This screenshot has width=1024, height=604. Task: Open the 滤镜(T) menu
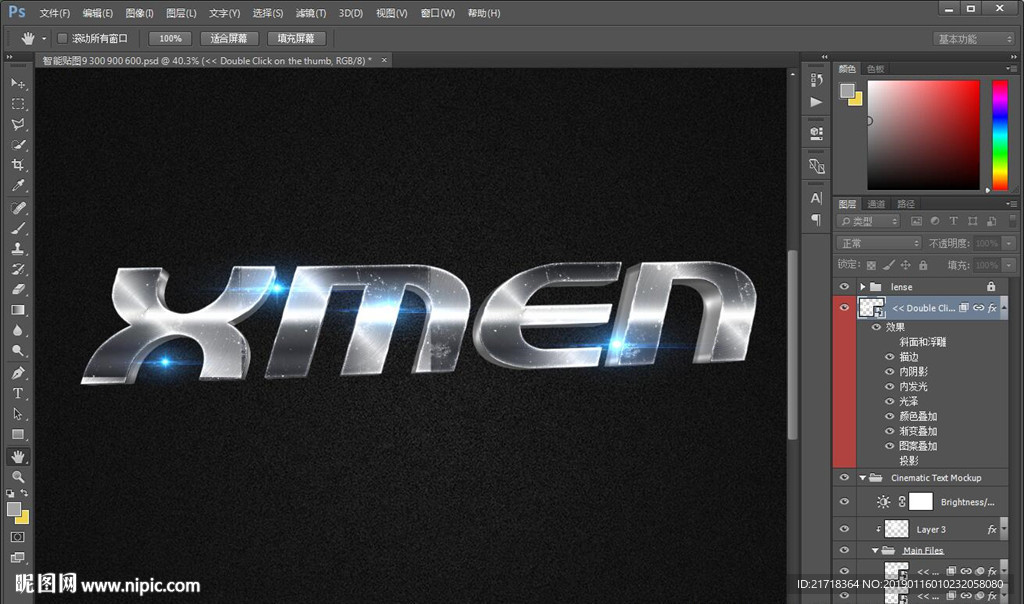pyautogui.click(x=311, y=13)
